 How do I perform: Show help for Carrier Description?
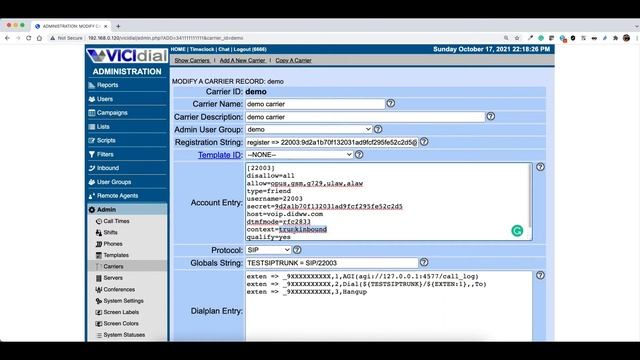coord(491,116)
